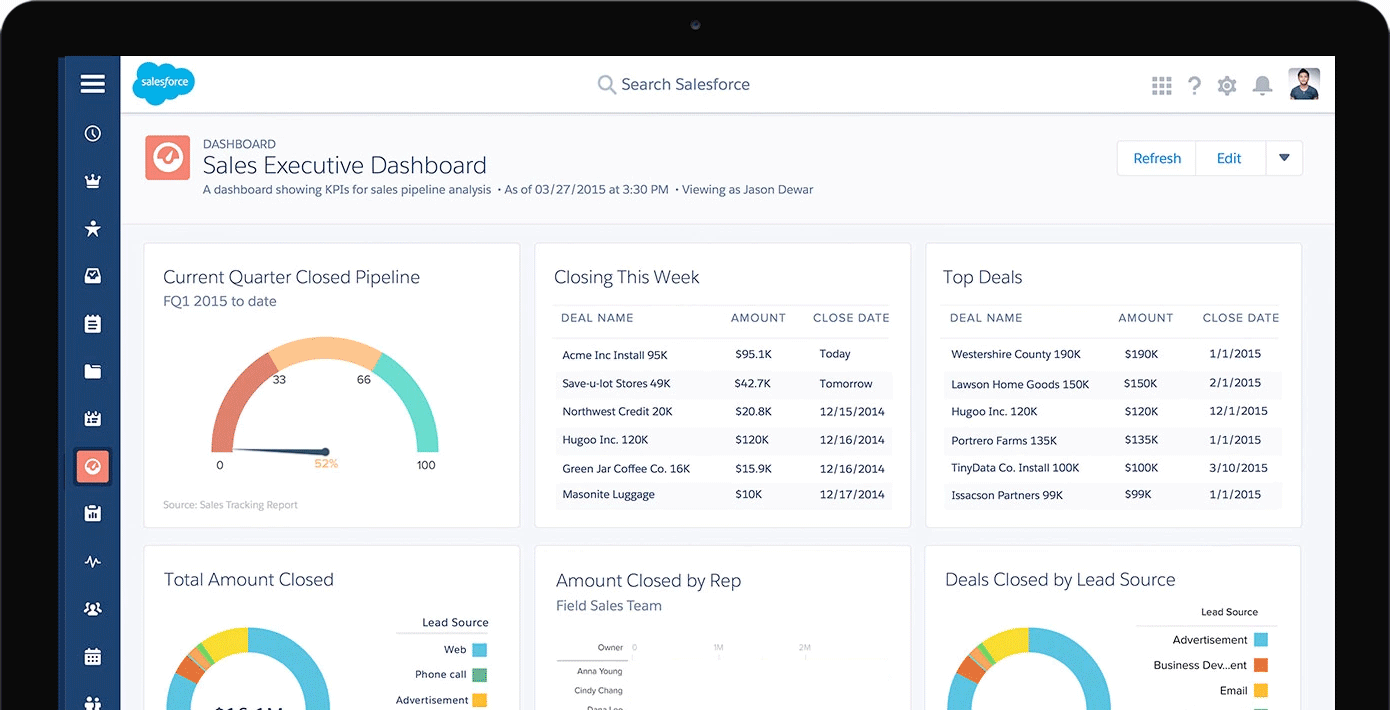The width and height of the screenshot is (1390, 710).
Task: Open the calendar sidebar icon
Action: [93, 657]
